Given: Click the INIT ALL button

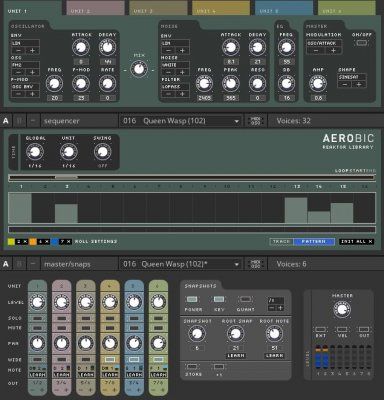Looking at the screenshot, I should click(x=356, y=242).
